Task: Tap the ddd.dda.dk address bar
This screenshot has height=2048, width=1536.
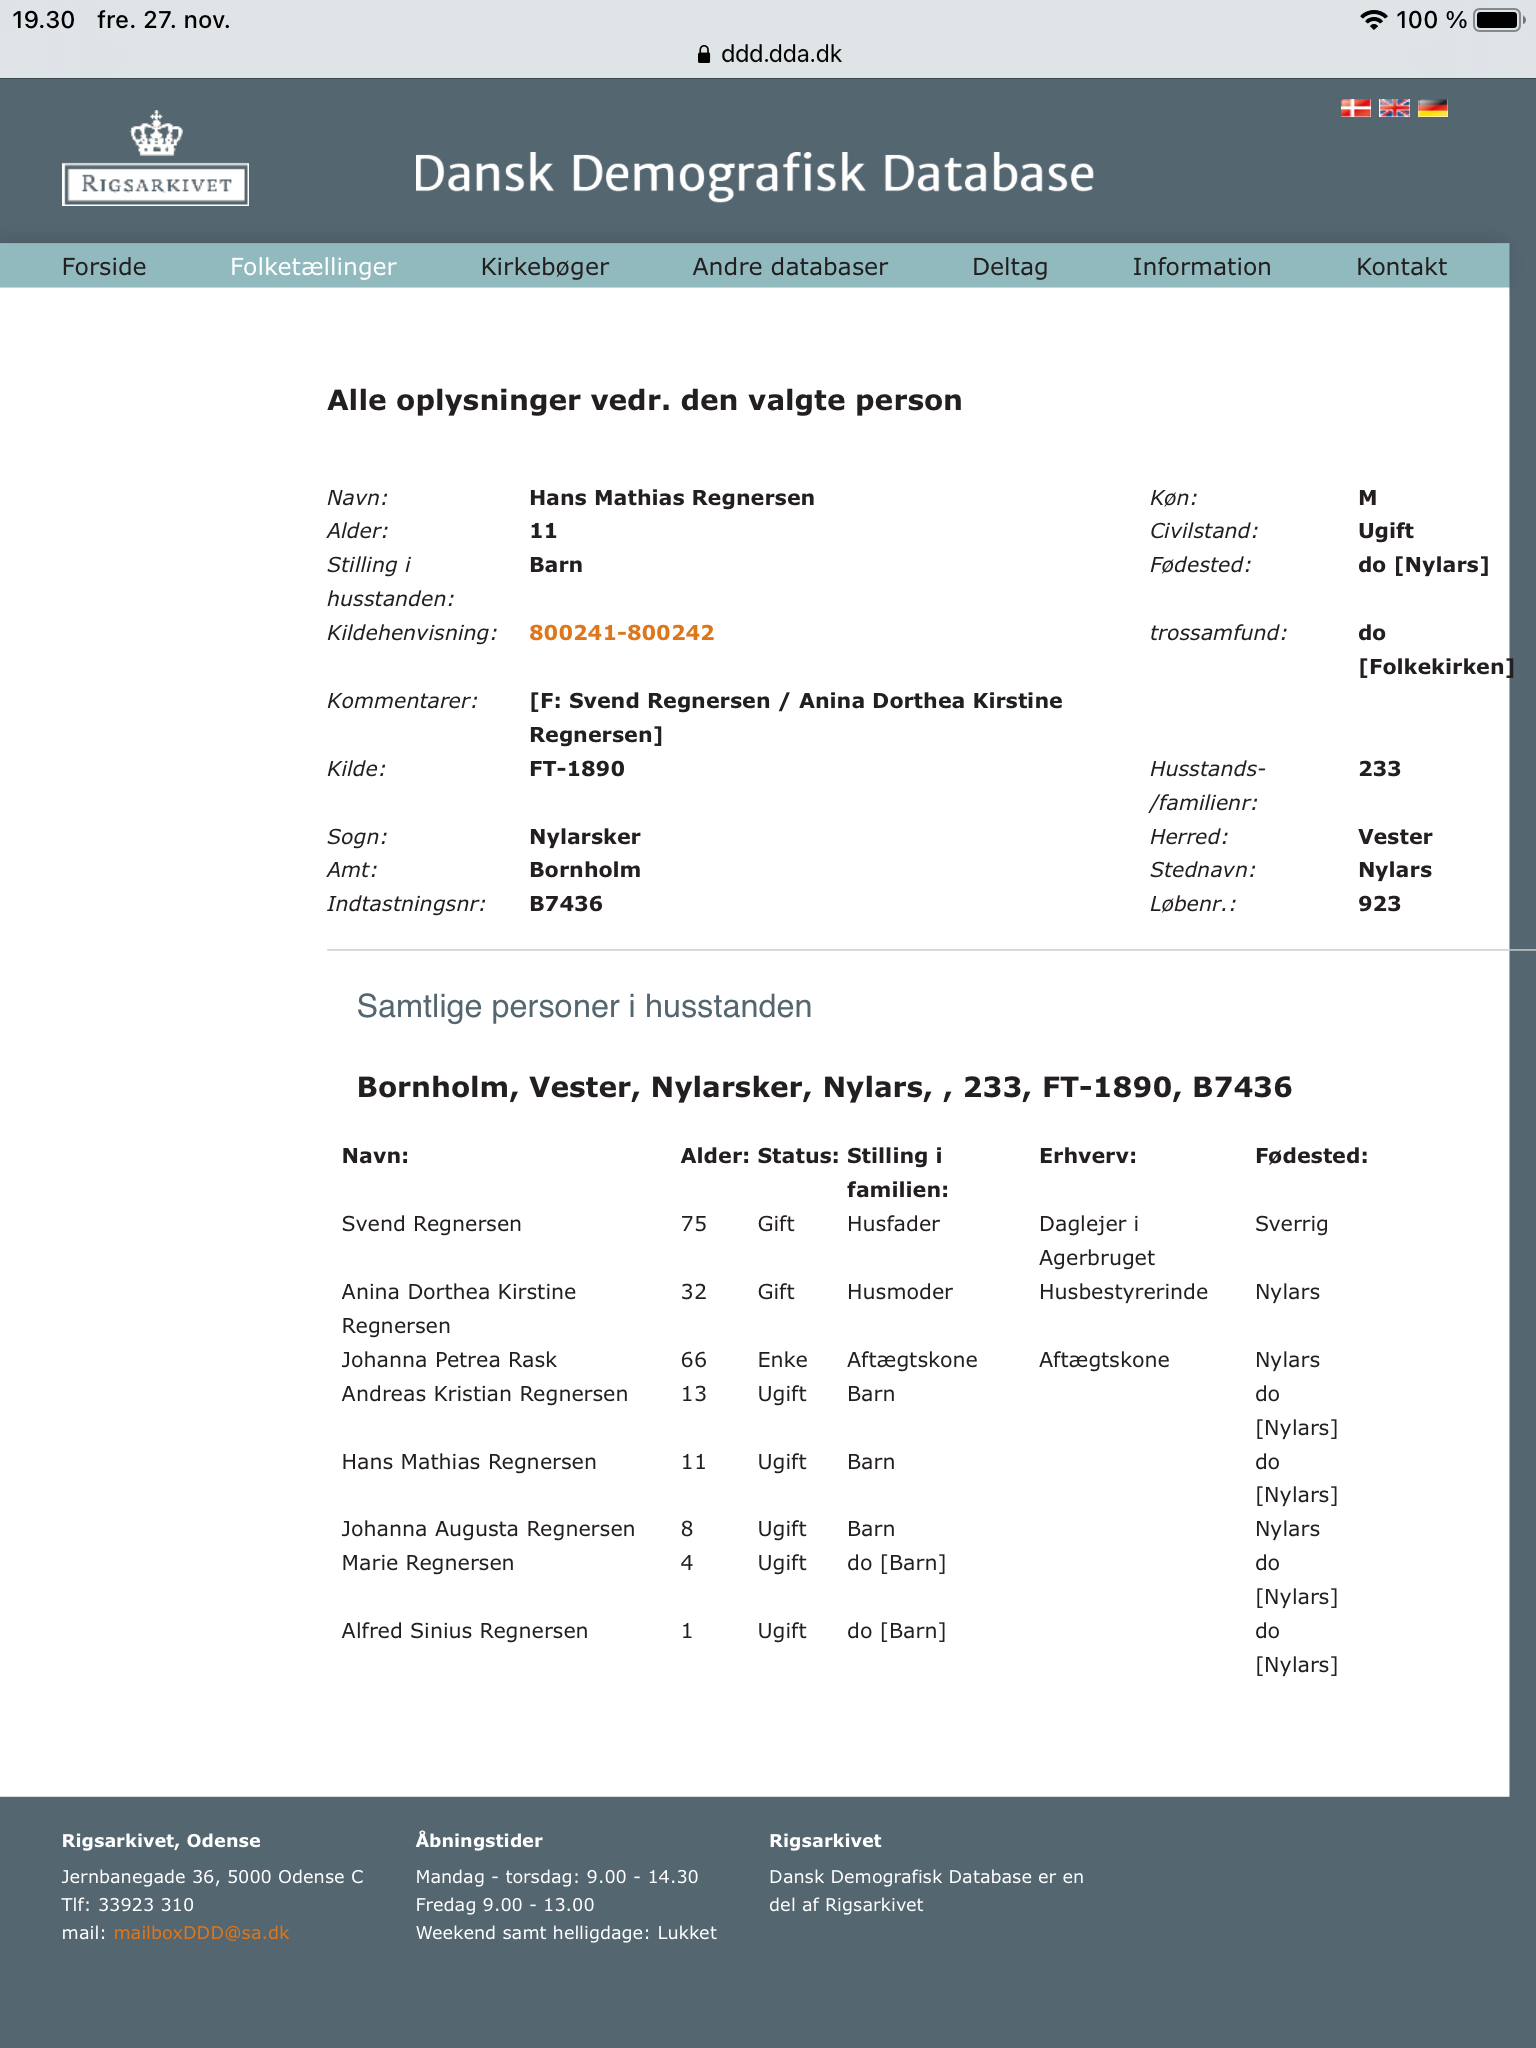Action: coord(780,55)
